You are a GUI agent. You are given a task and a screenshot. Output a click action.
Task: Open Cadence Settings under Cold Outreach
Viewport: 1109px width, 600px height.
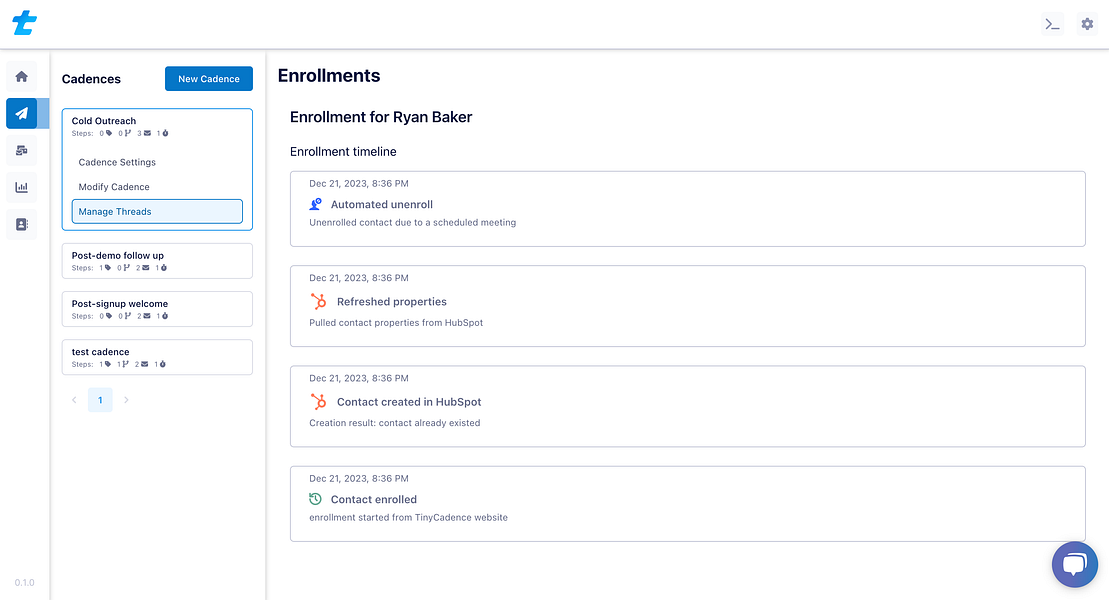(117, 162)
